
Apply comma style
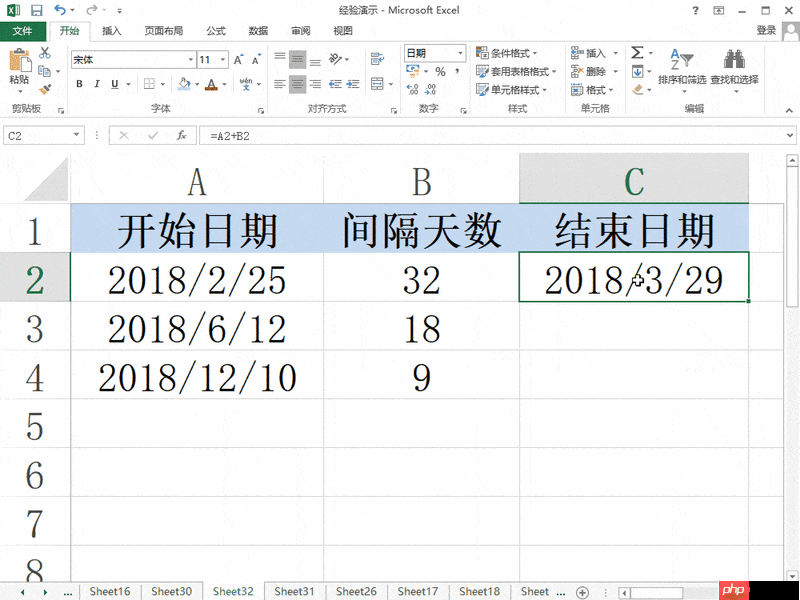pyautogui.click(x=457, y=71)
